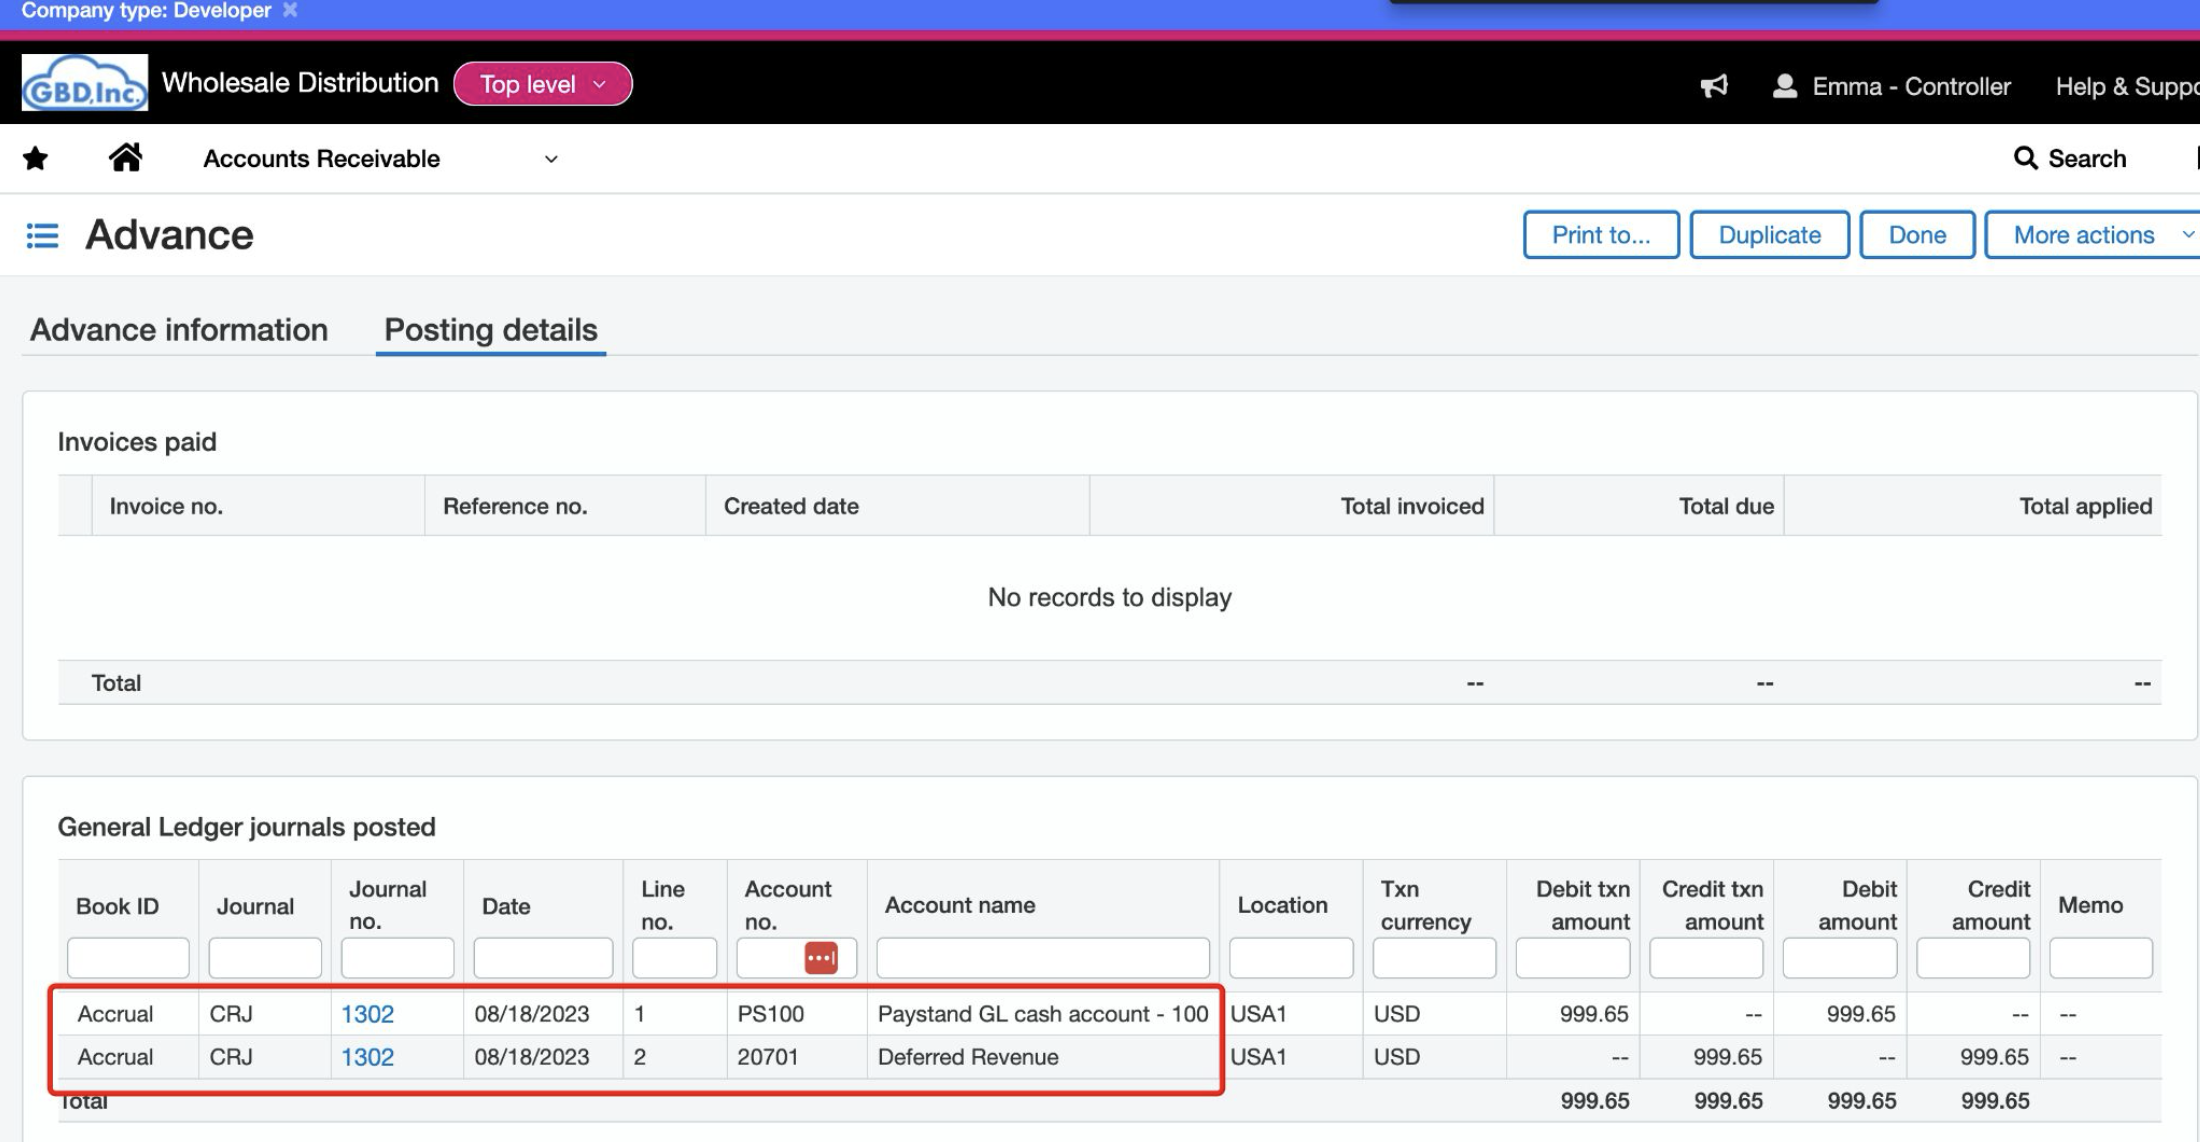Click the Wholesale Distribution company name
The width and height of the screenshot is (2200, 1142).
click(x=300, y=83)
